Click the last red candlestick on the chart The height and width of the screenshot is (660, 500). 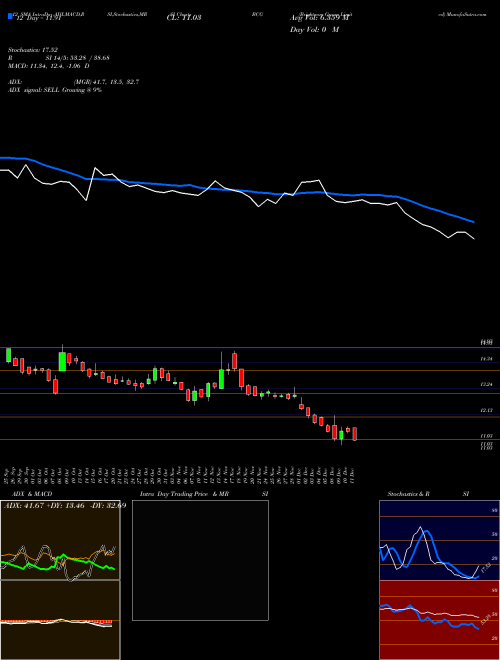coord(355,434)
